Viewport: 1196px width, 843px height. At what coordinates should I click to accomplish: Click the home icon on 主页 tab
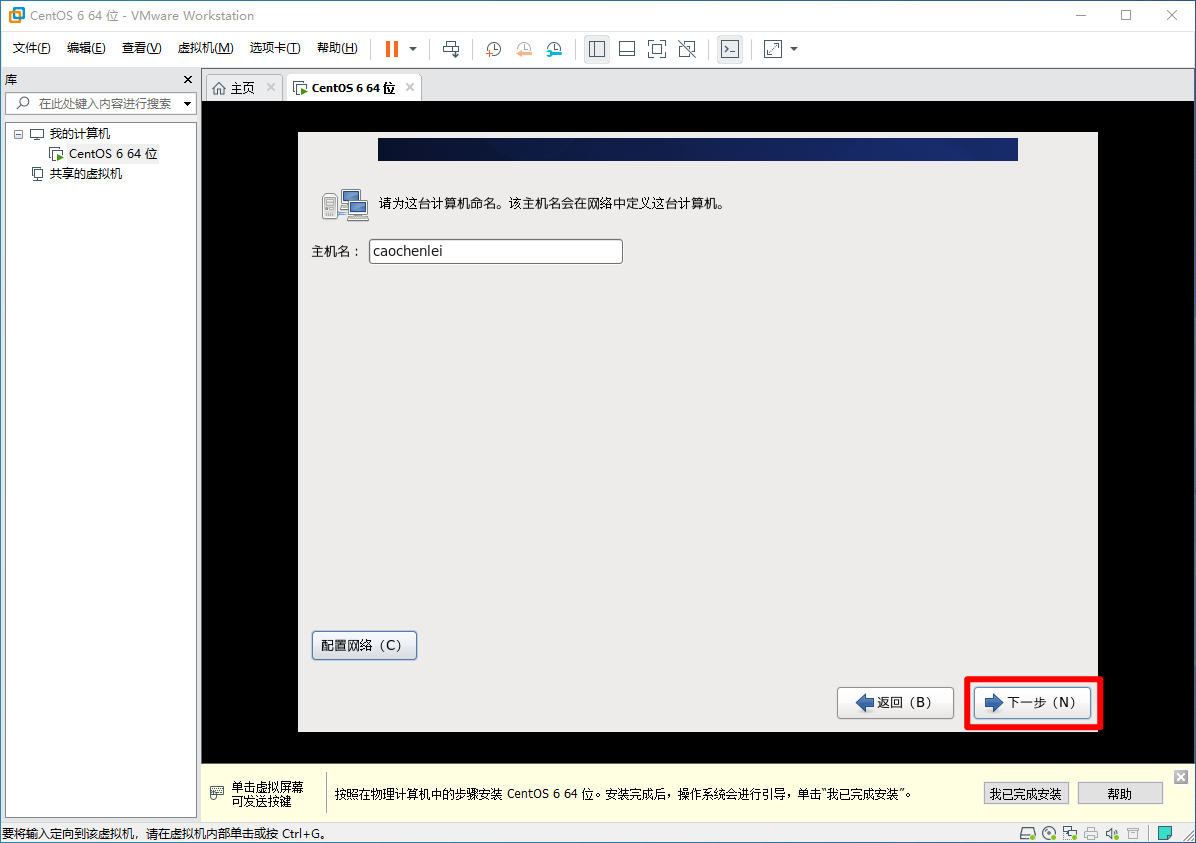coord(219,88)
